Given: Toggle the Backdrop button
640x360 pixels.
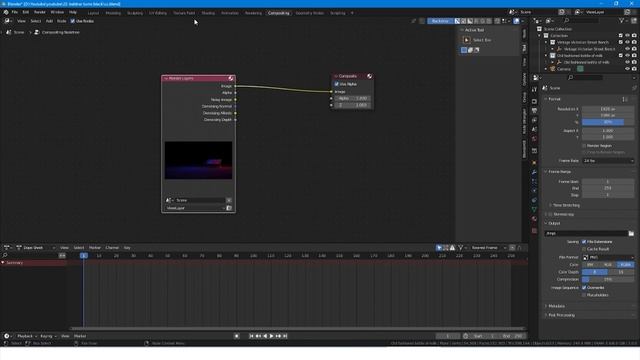Looking at the screenshot, I should [440, 21].
